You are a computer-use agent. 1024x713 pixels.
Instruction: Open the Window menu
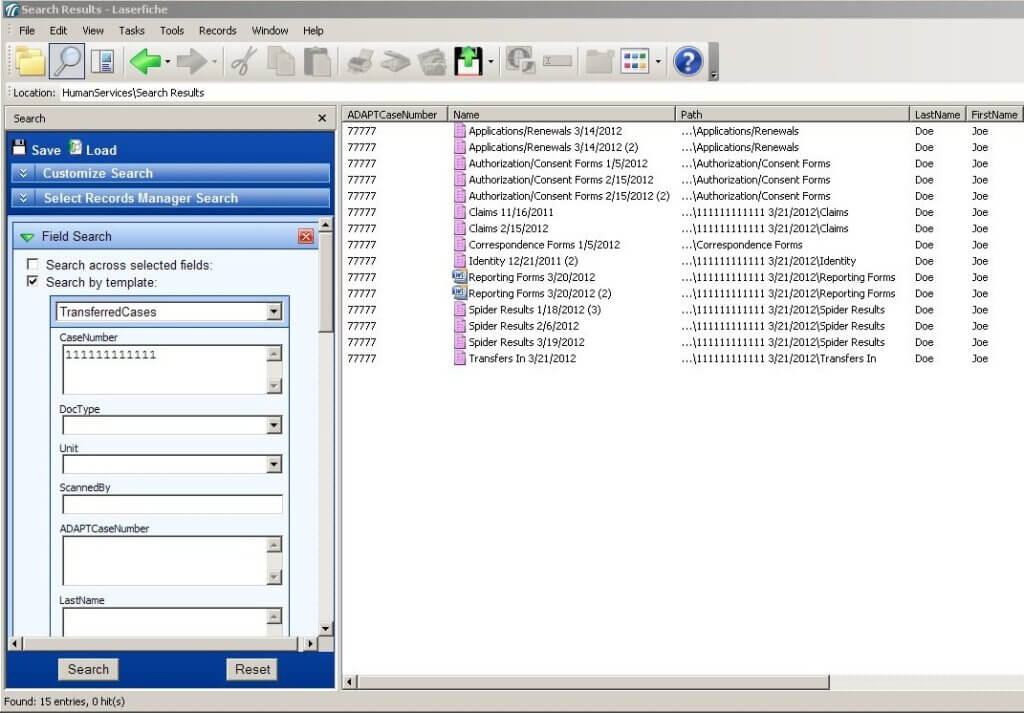pos(270,31)
